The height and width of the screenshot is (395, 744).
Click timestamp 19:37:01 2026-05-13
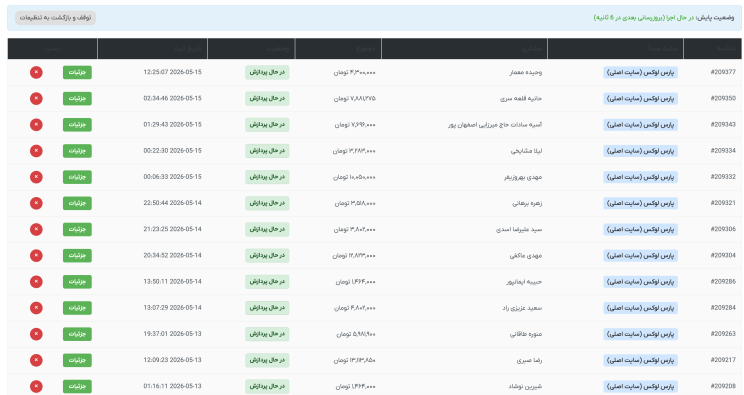[172, 334]
